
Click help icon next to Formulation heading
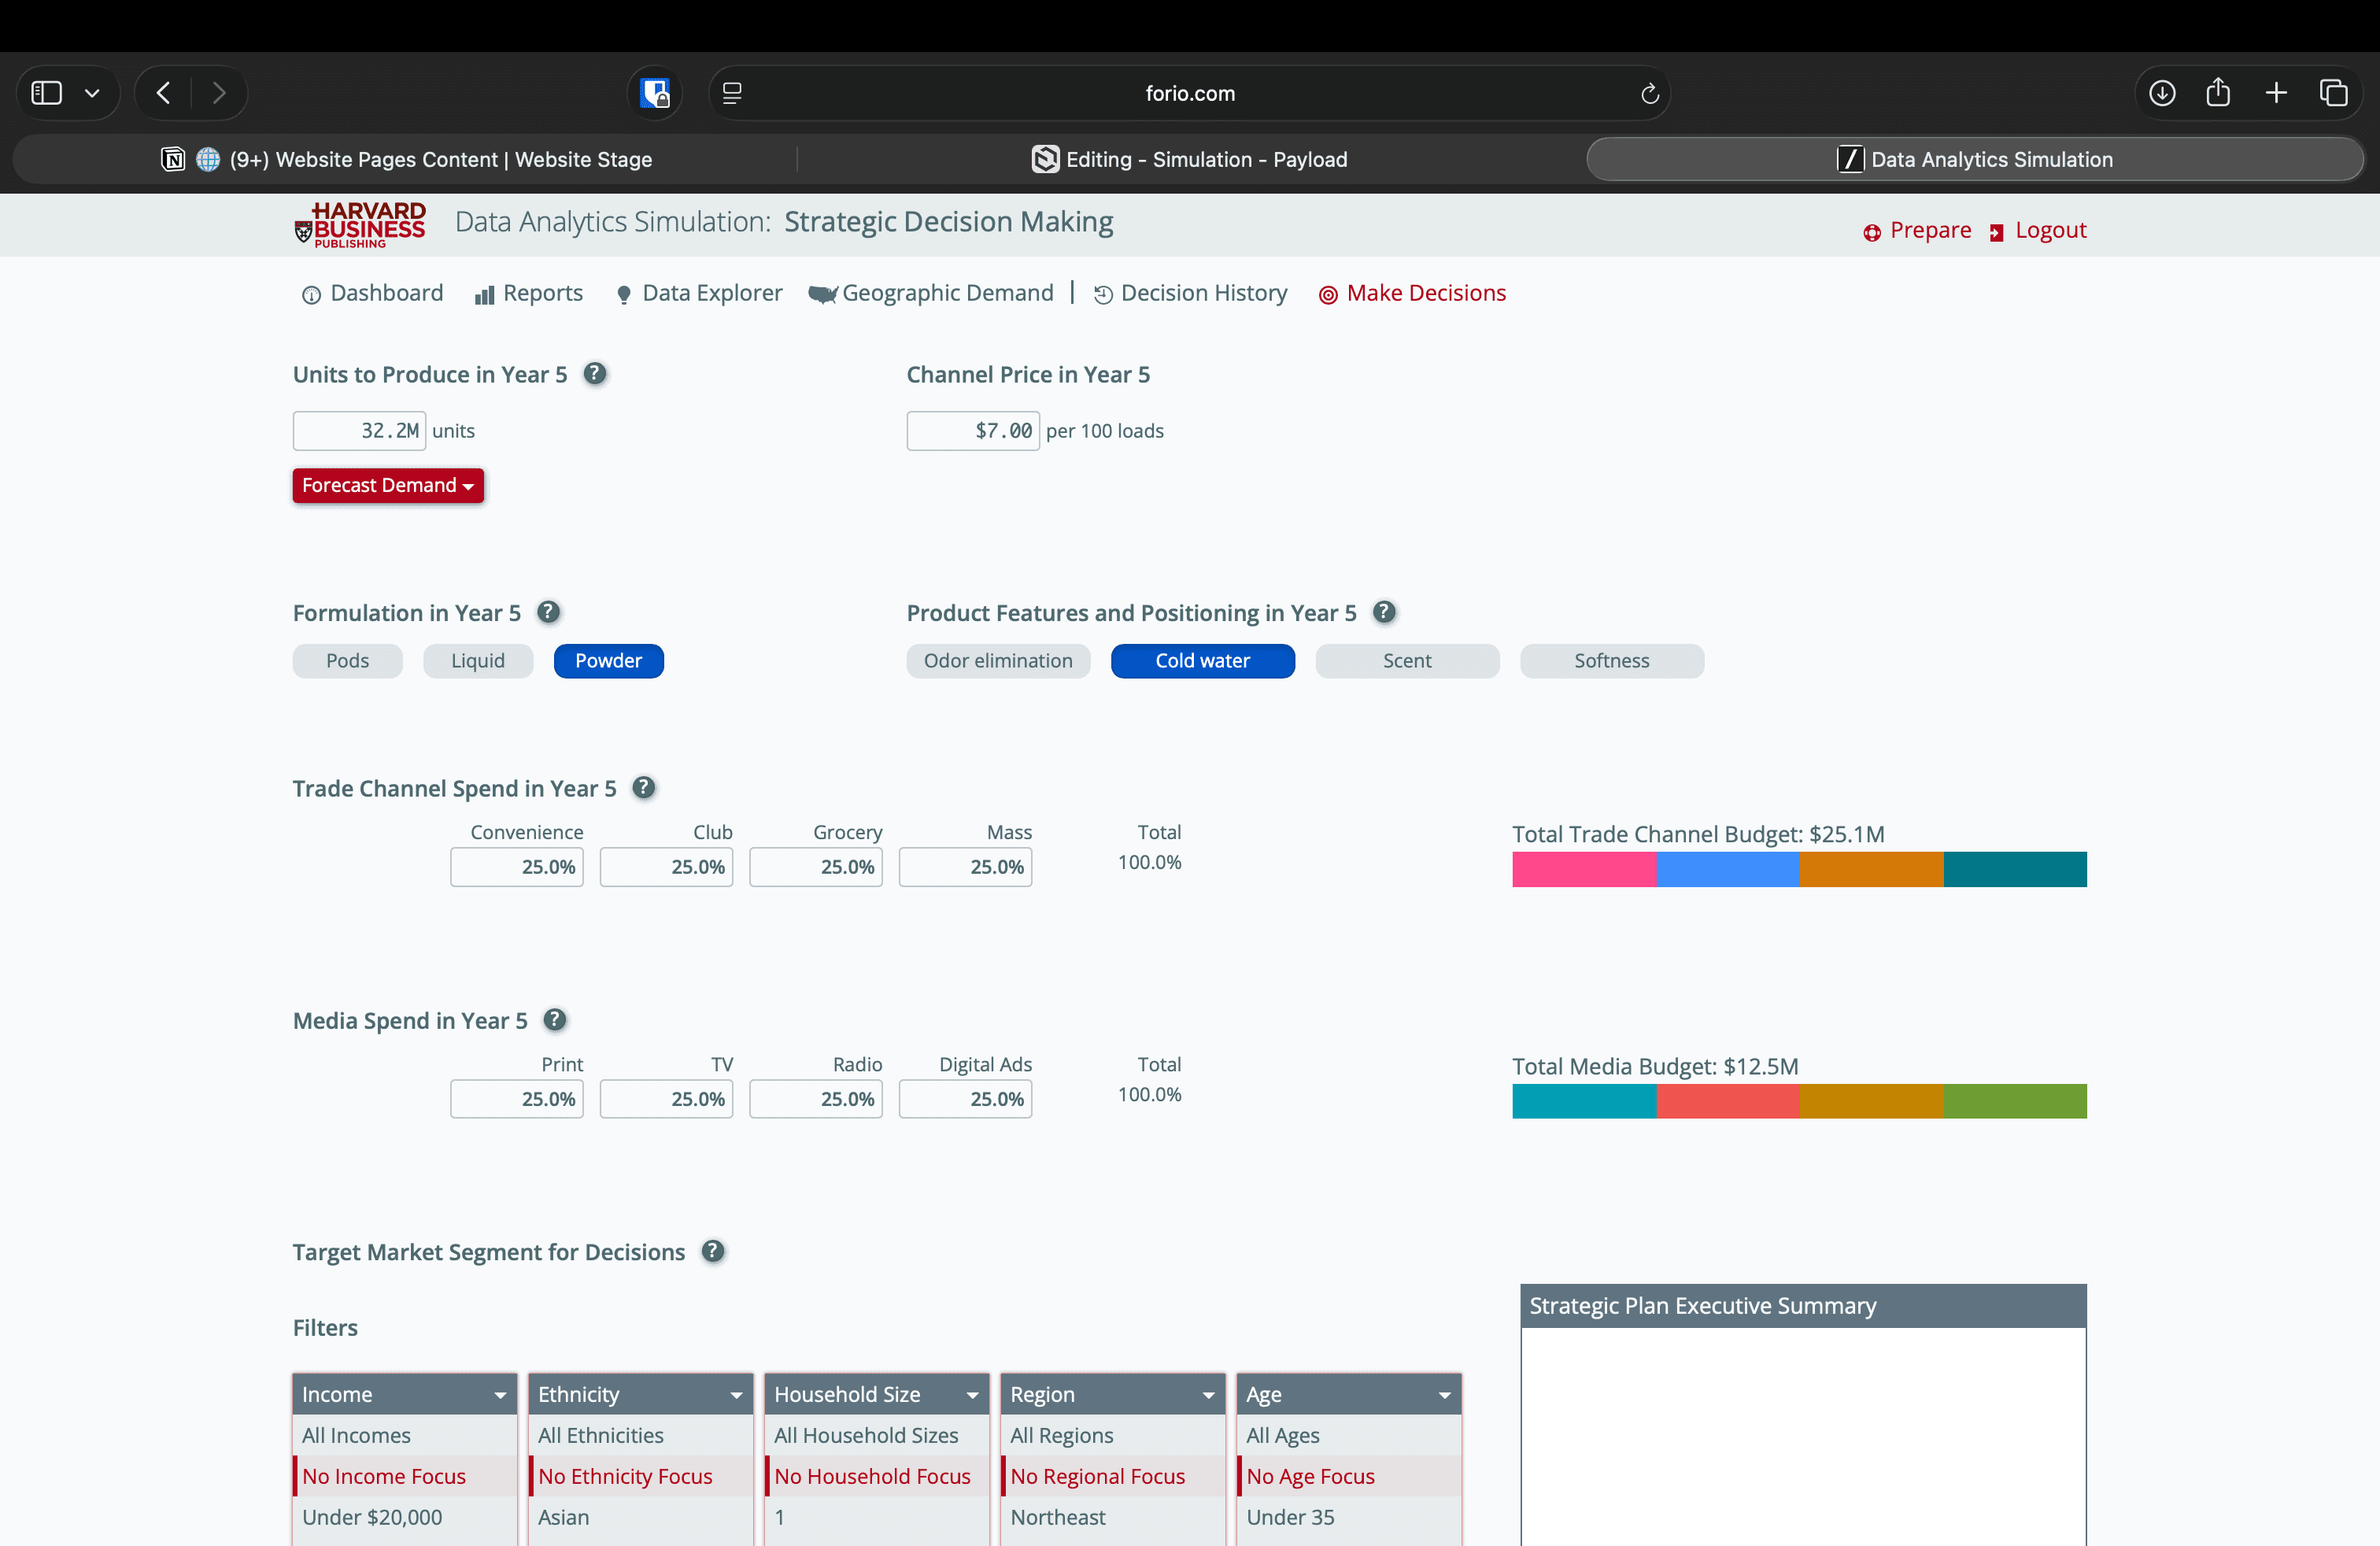tap(548, 612)
